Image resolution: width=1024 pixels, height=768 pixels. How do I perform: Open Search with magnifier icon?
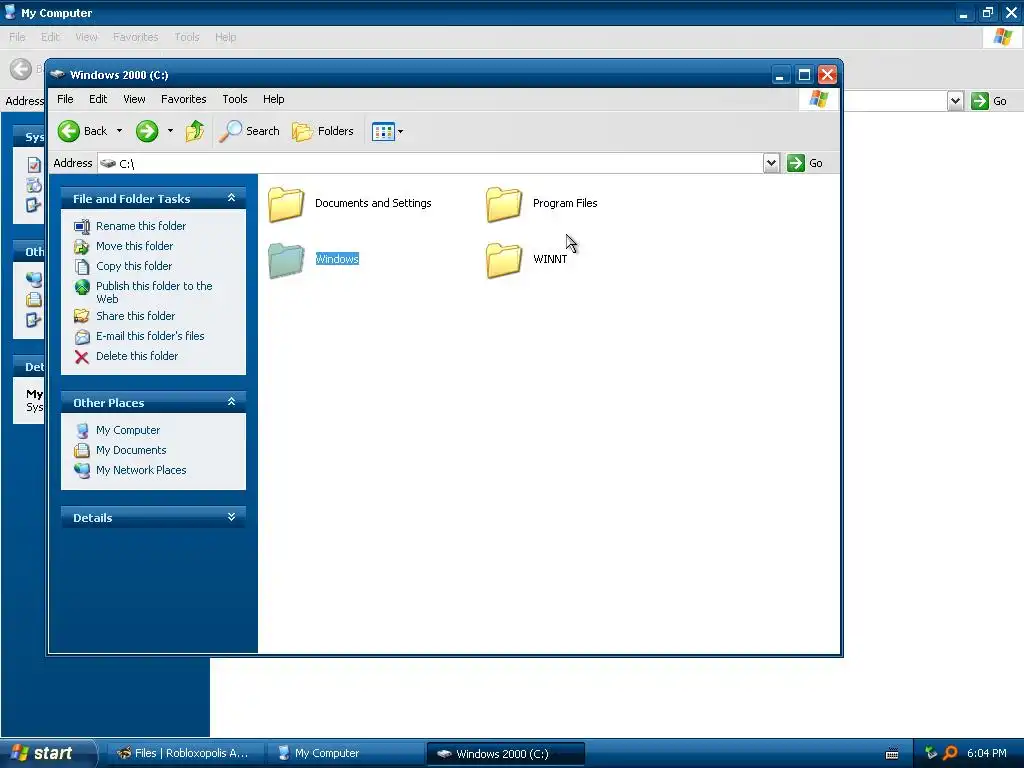[x=249, y=131]
